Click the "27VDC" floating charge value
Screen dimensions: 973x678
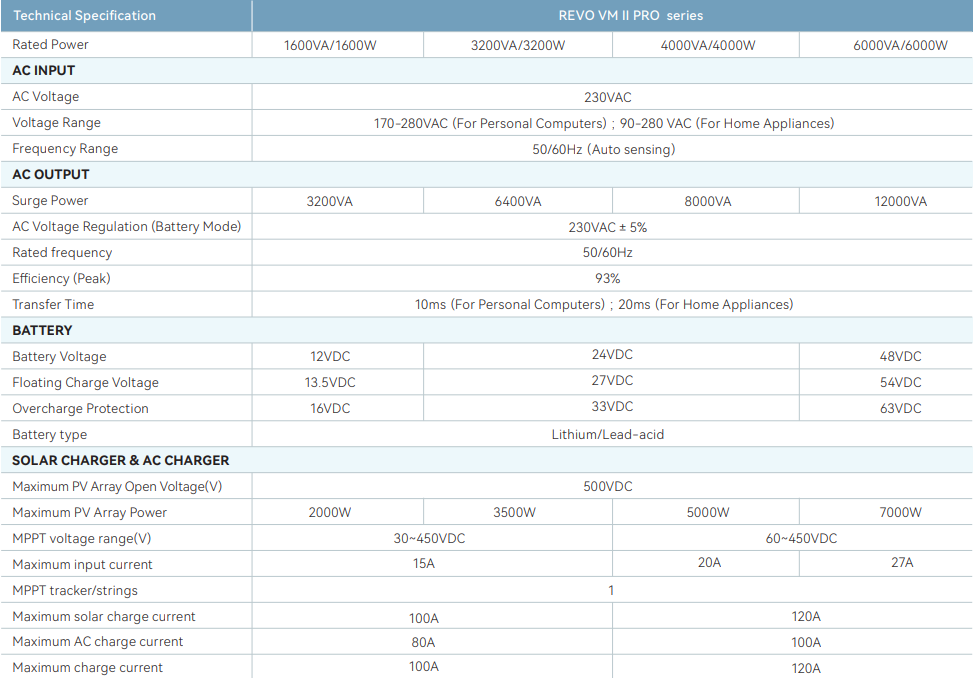pyautogui.click(x=612, y=380)
